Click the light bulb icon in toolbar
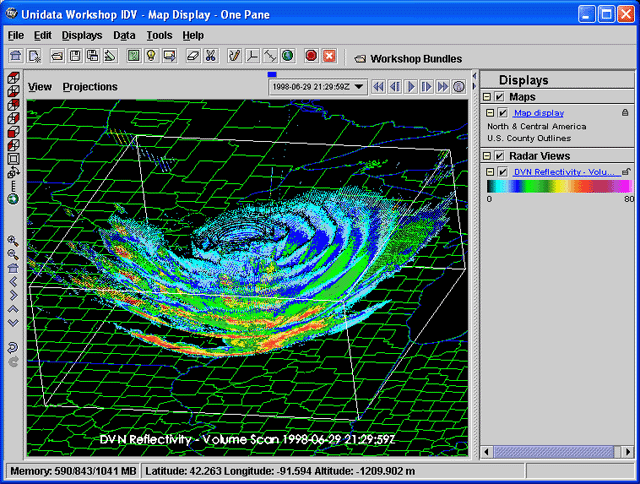Viewport: 640px width, 484px height. pos(152,56)
